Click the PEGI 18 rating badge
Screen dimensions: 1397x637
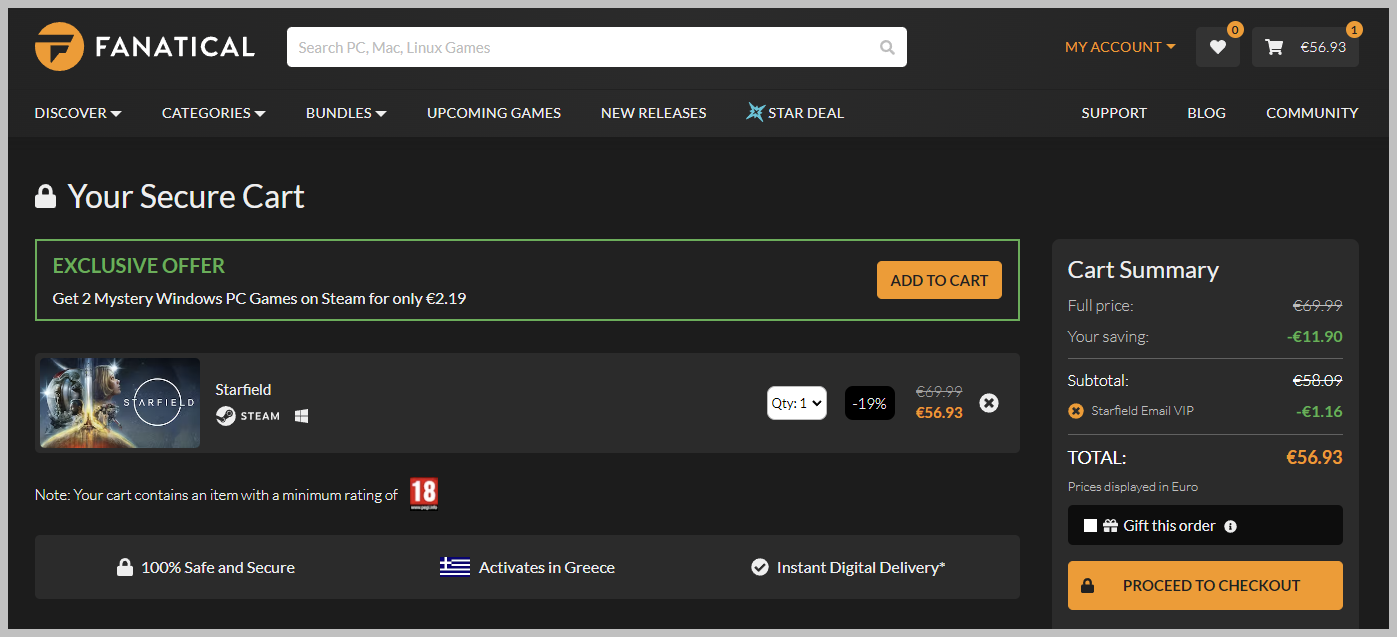[x=424, y=494]
